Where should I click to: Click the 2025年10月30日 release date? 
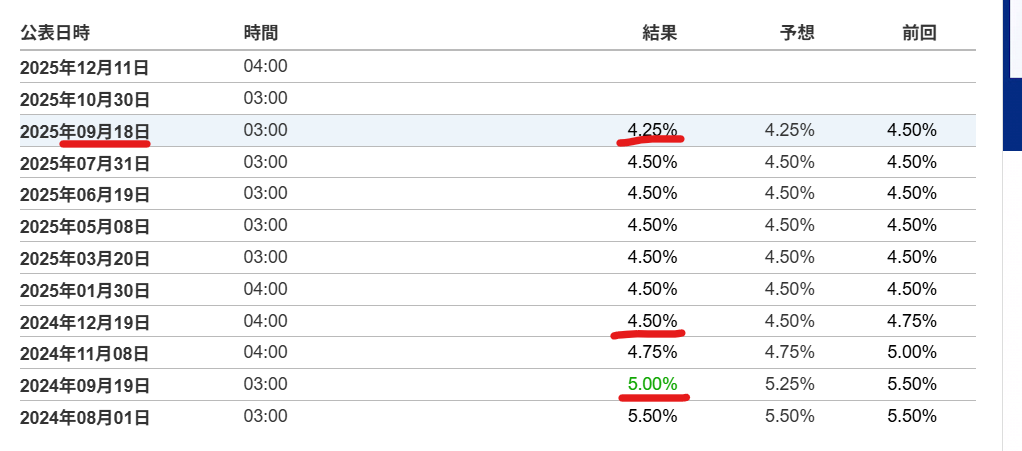click(x=85, y=100)
